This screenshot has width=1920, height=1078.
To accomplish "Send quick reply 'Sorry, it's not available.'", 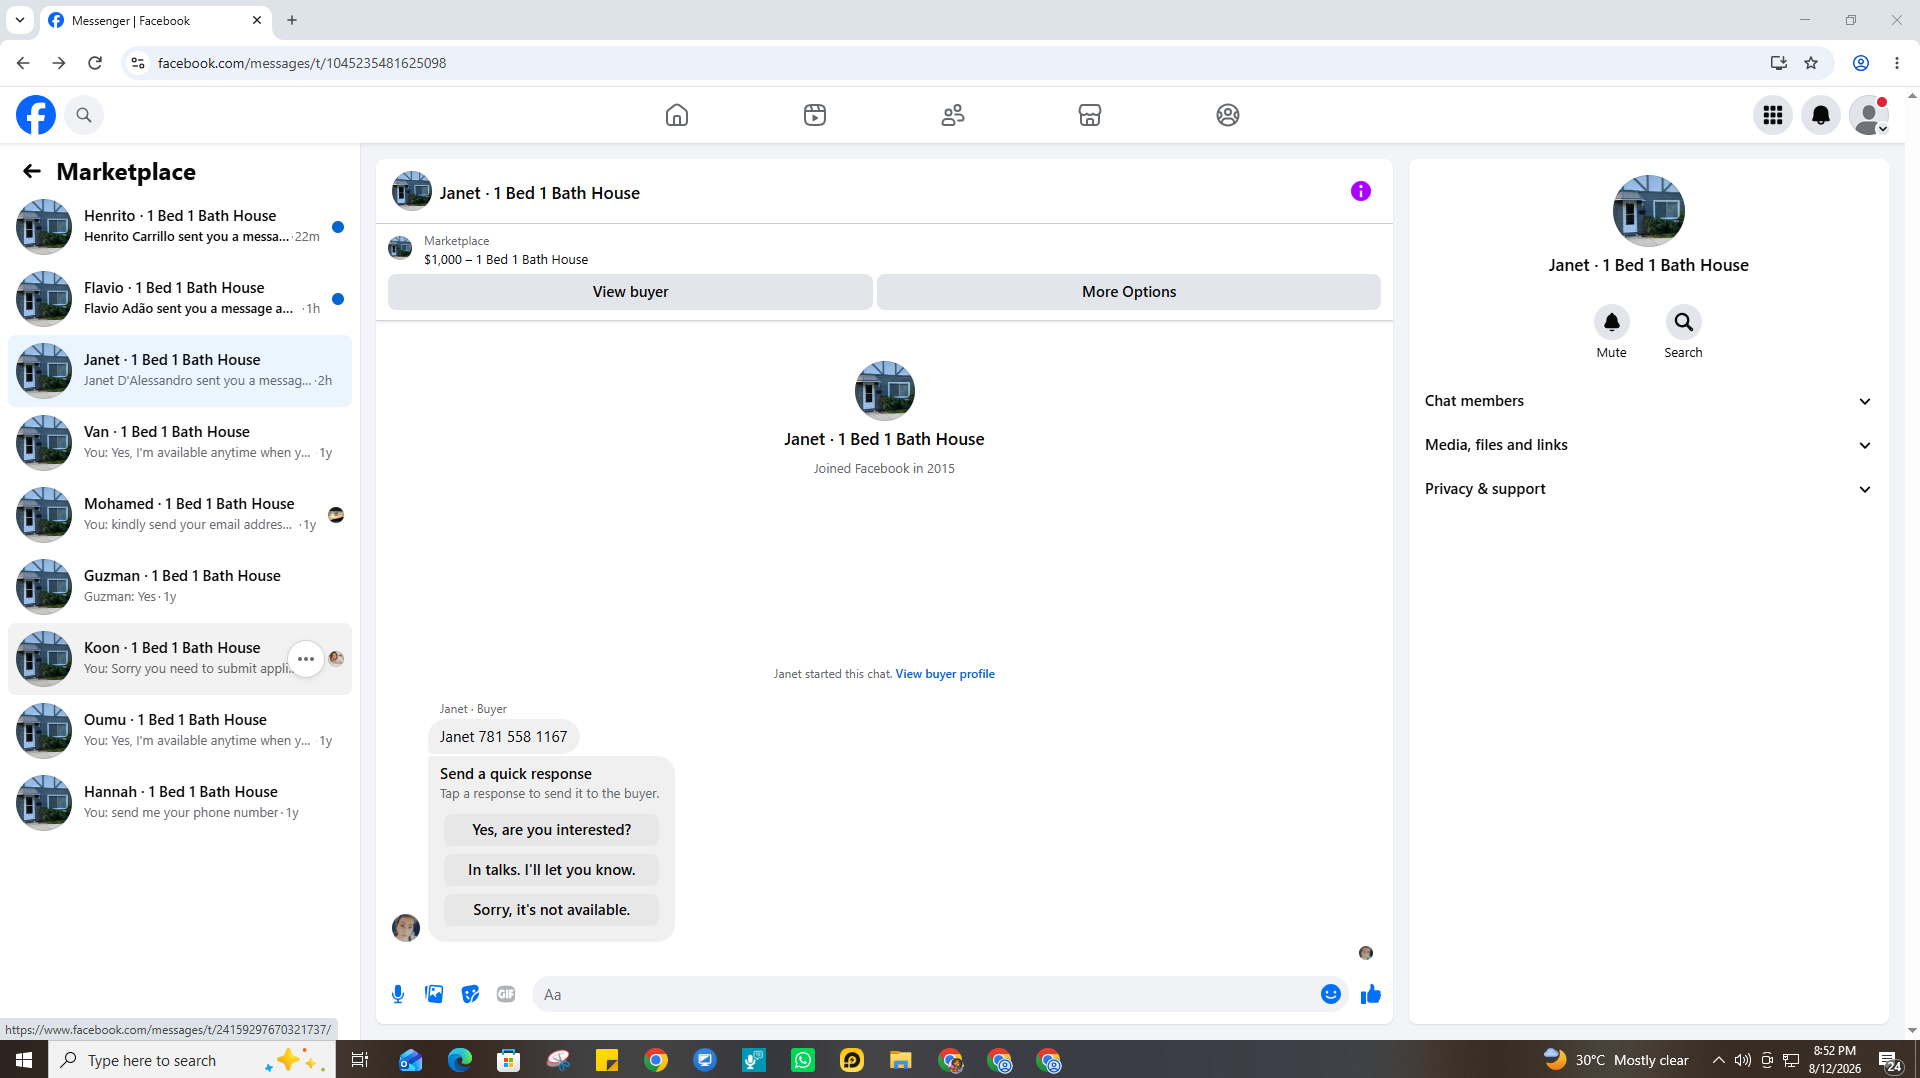I will click(x=552, y=910).
